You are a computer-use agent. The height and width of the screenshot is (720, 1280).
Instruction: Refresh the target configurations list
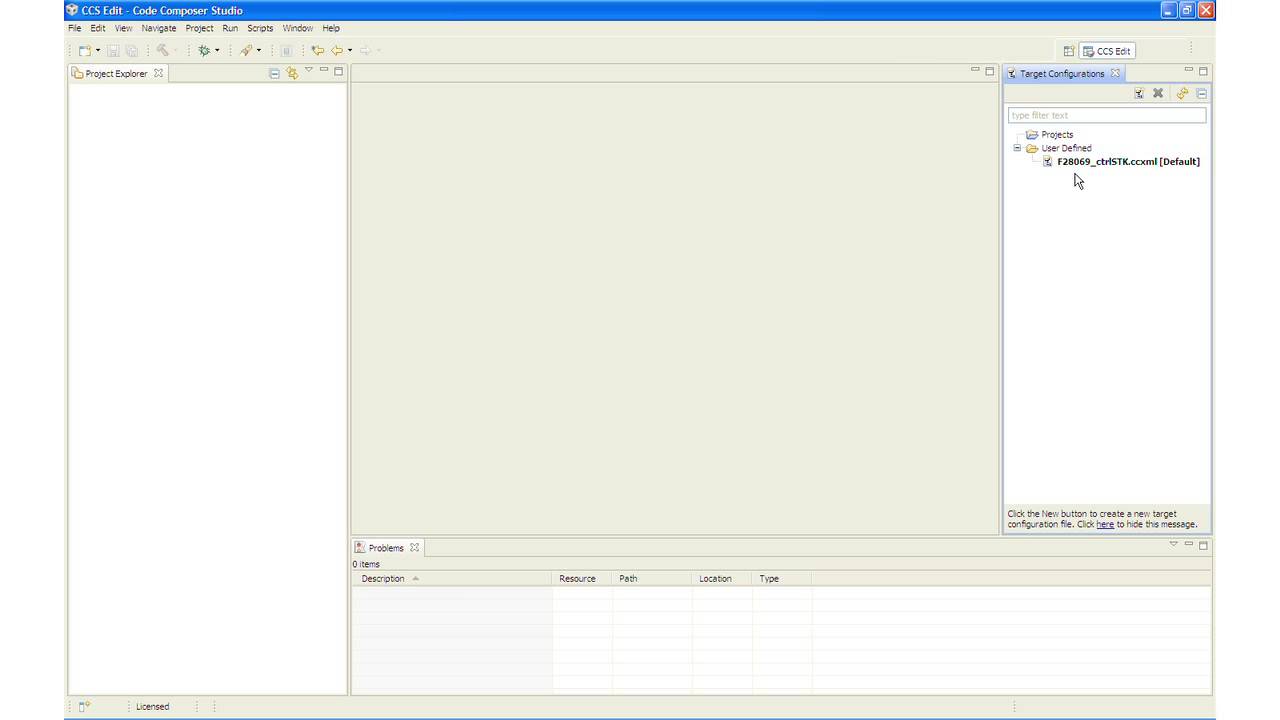(1182, 93)
